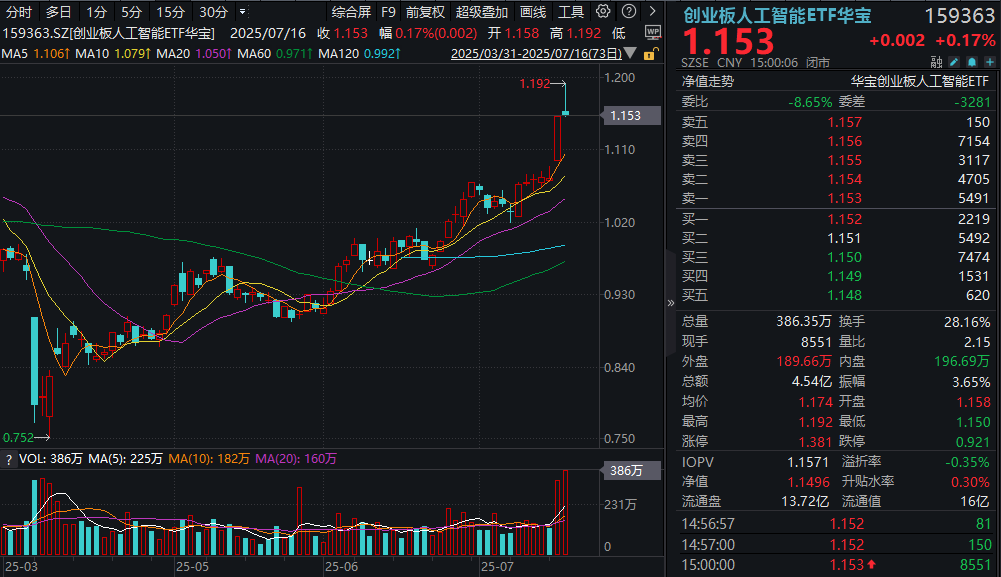
Task: Click the MA5 indicator label
Action: click(x=15, y=54)
